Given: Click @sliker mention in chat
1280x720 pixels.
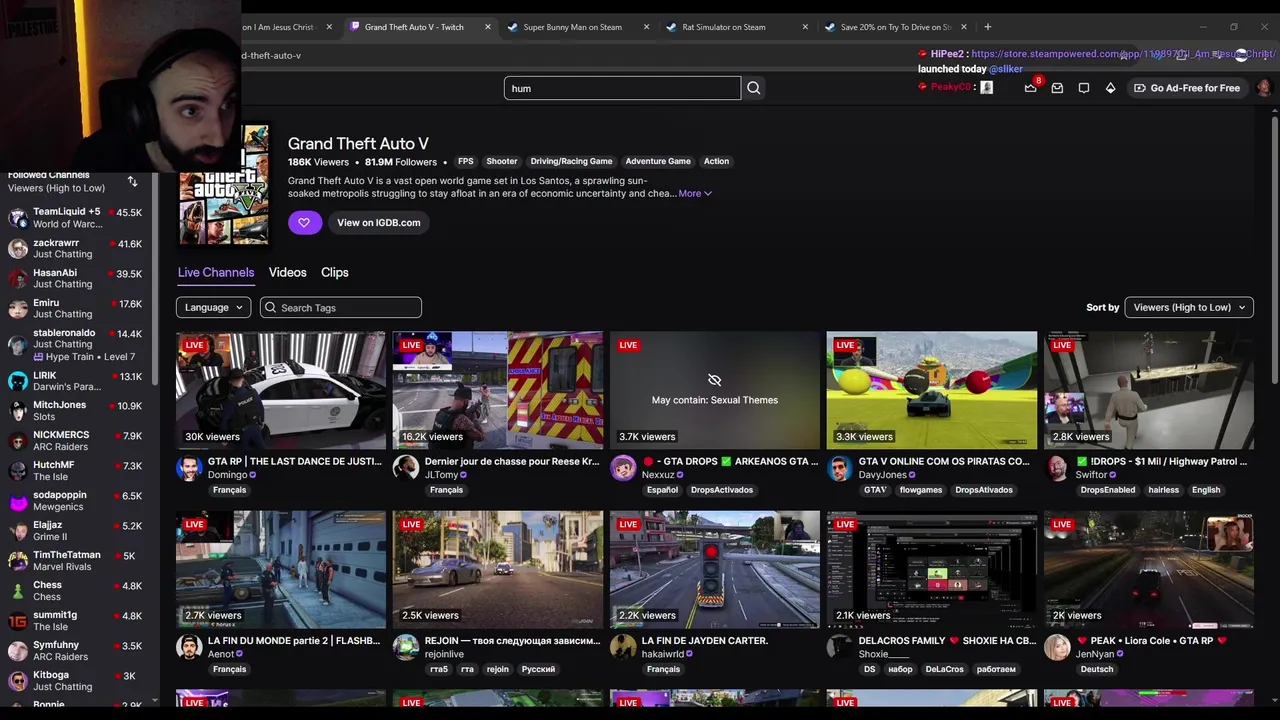Looking at the screenshot, I should tap(1006, 69).
